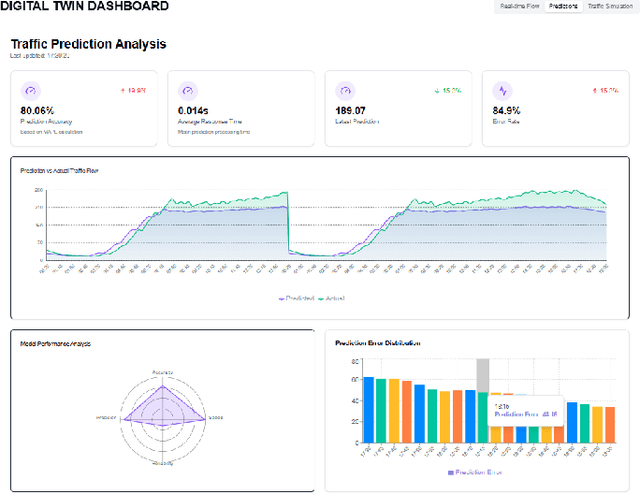Click the highlighted gray bar in Error Distribution chart
This screenshot has width=640, height=494.
482,375
